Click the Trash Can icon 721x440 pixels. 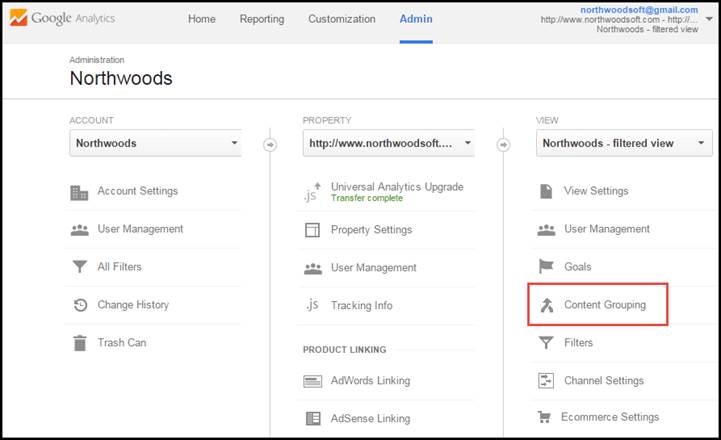[x=80, y=343]
